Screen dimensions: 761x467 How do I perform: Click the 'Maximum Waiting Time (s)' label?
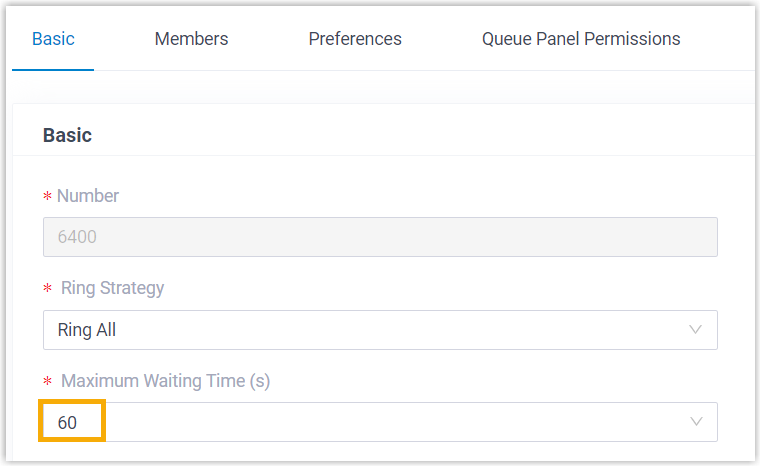166,380
